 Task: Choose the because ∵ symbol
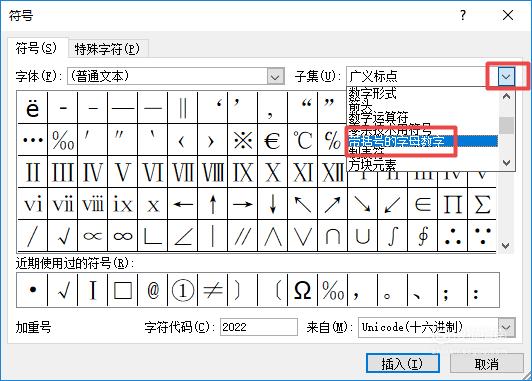[x=482, y=236]
